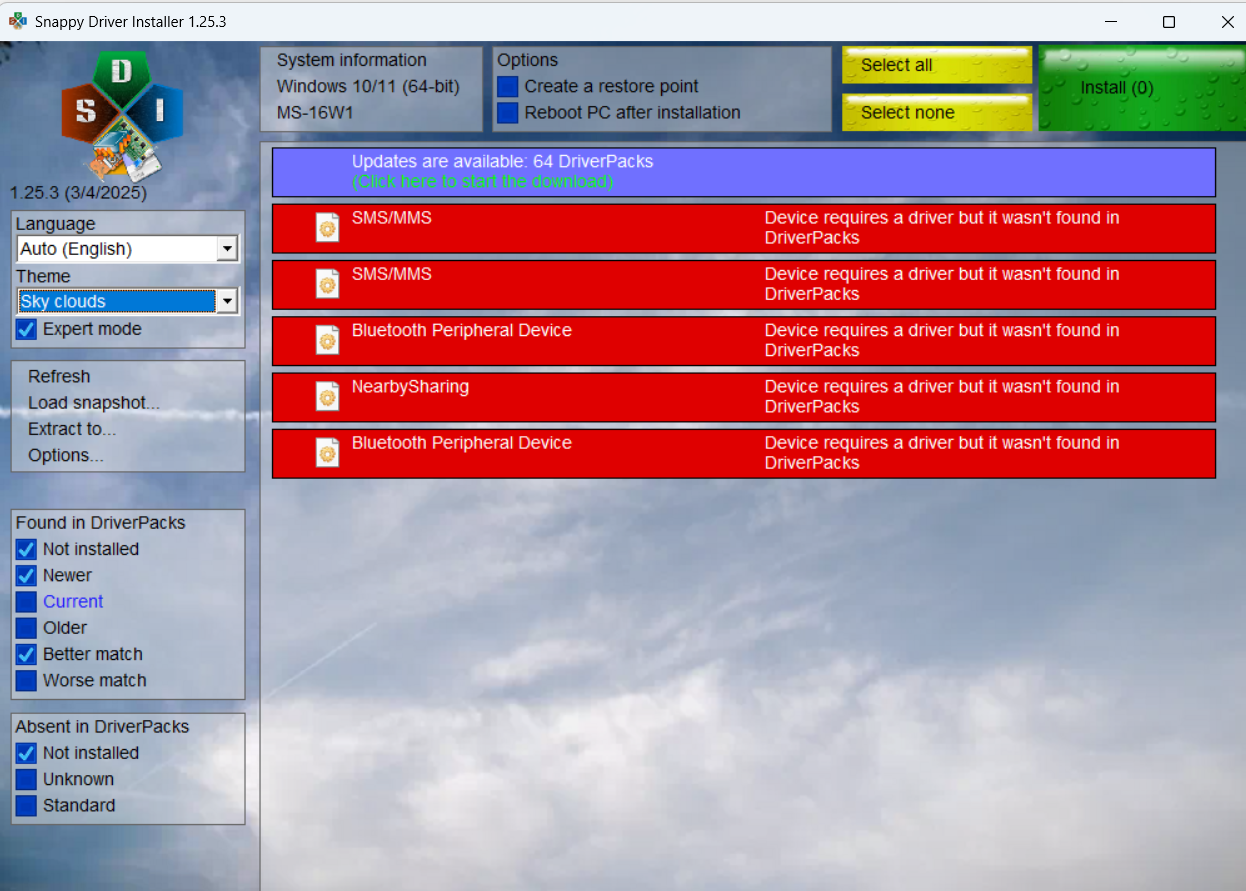Viewport: 1246px width, 891px height.
Task: Uncheck the Better match checkbox
Action: click(x=27, y=654)
